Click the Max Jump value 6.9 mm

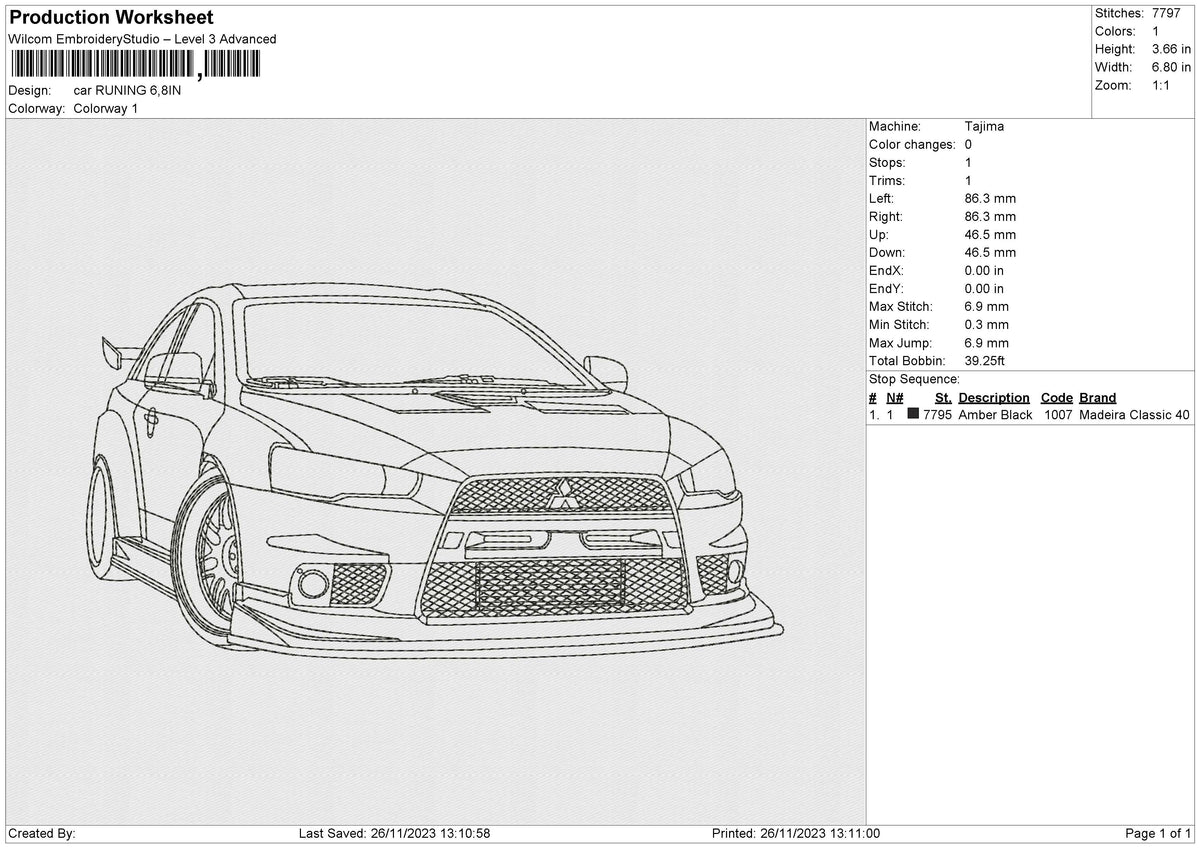(987, 342)
